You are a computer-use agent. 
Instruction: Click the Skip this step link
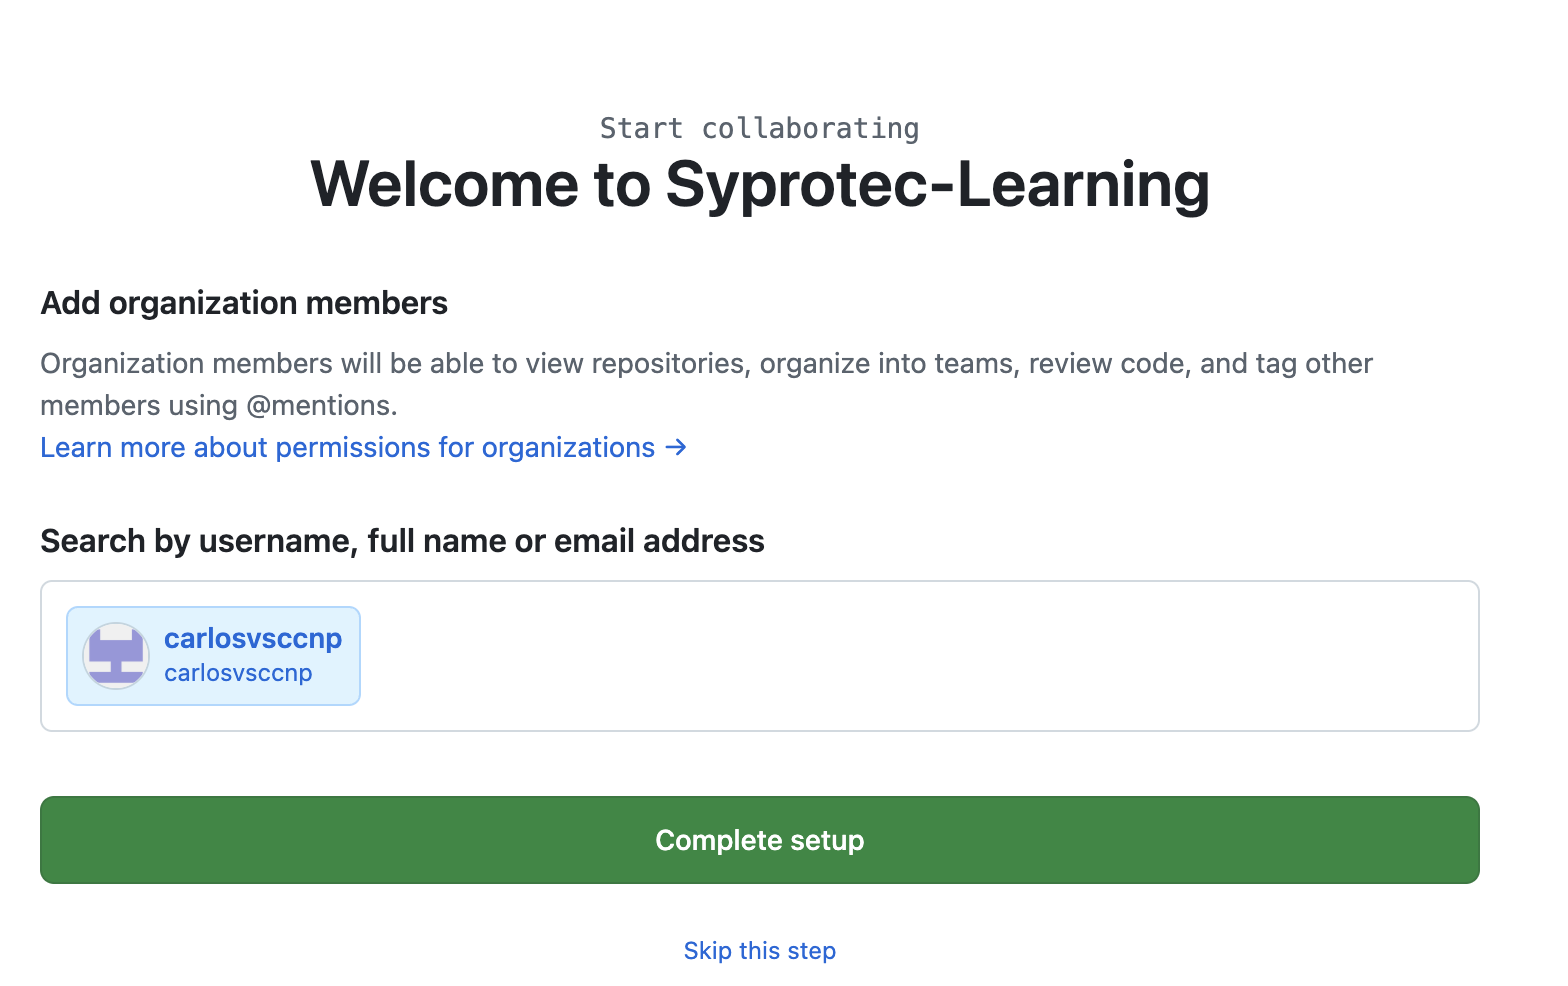[759, 951]
